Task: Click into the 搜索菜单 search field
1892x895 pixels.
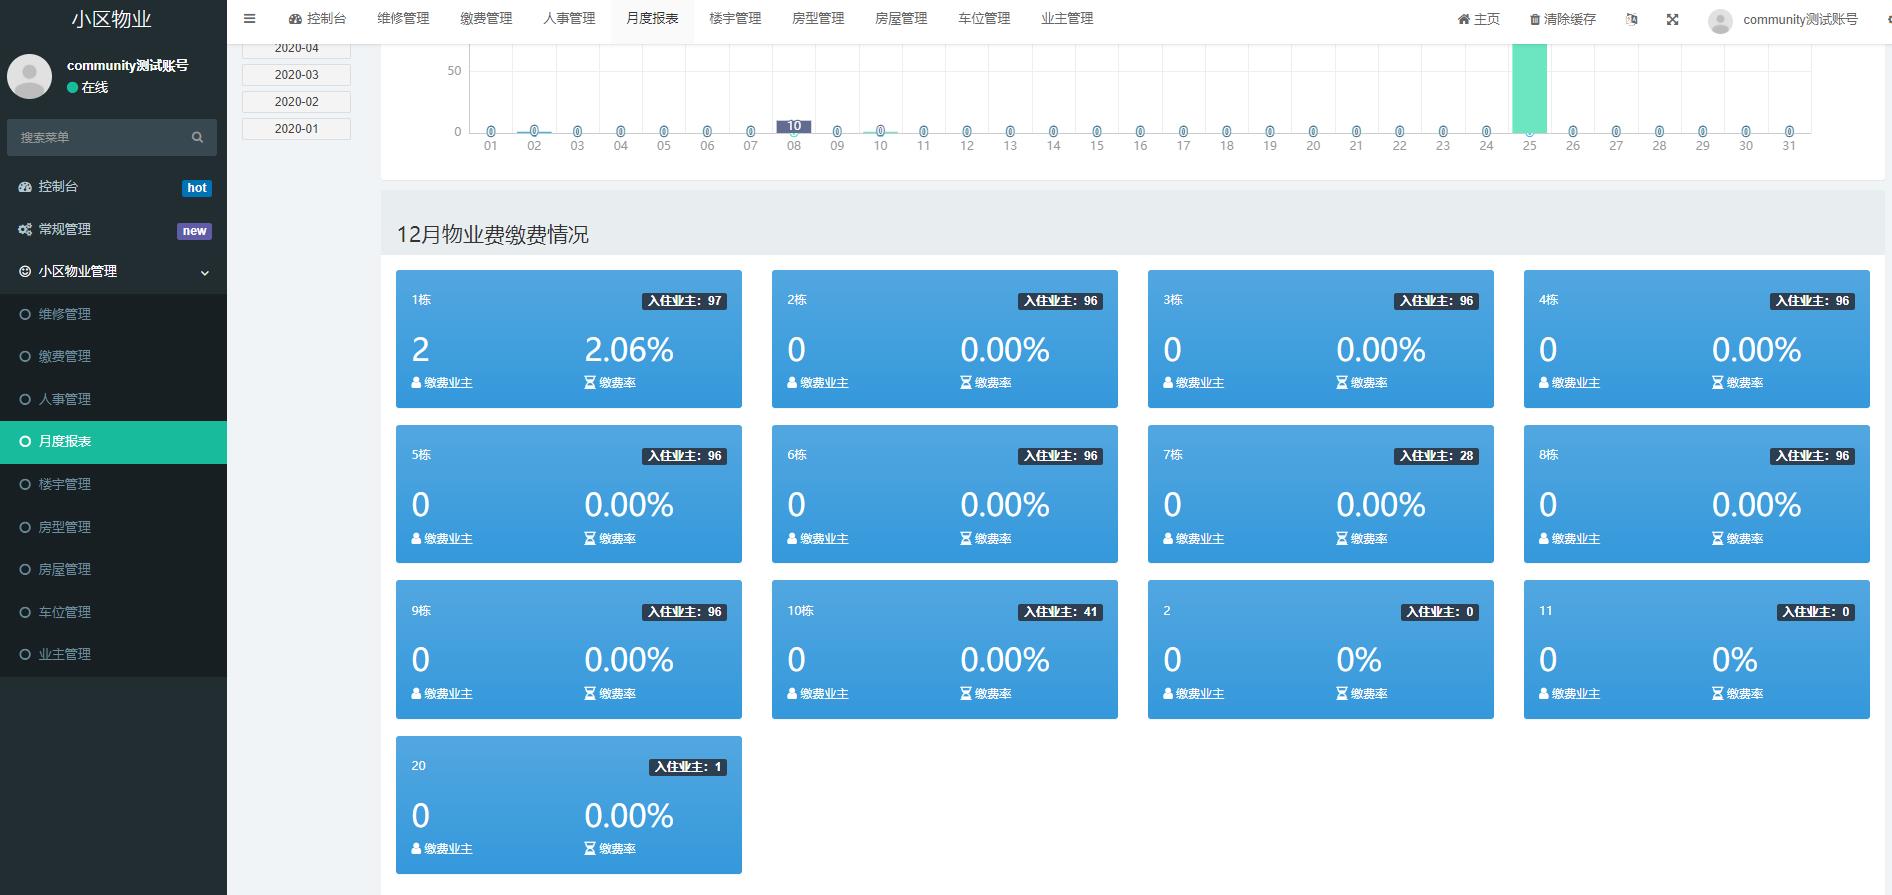Action: [100, 137]
